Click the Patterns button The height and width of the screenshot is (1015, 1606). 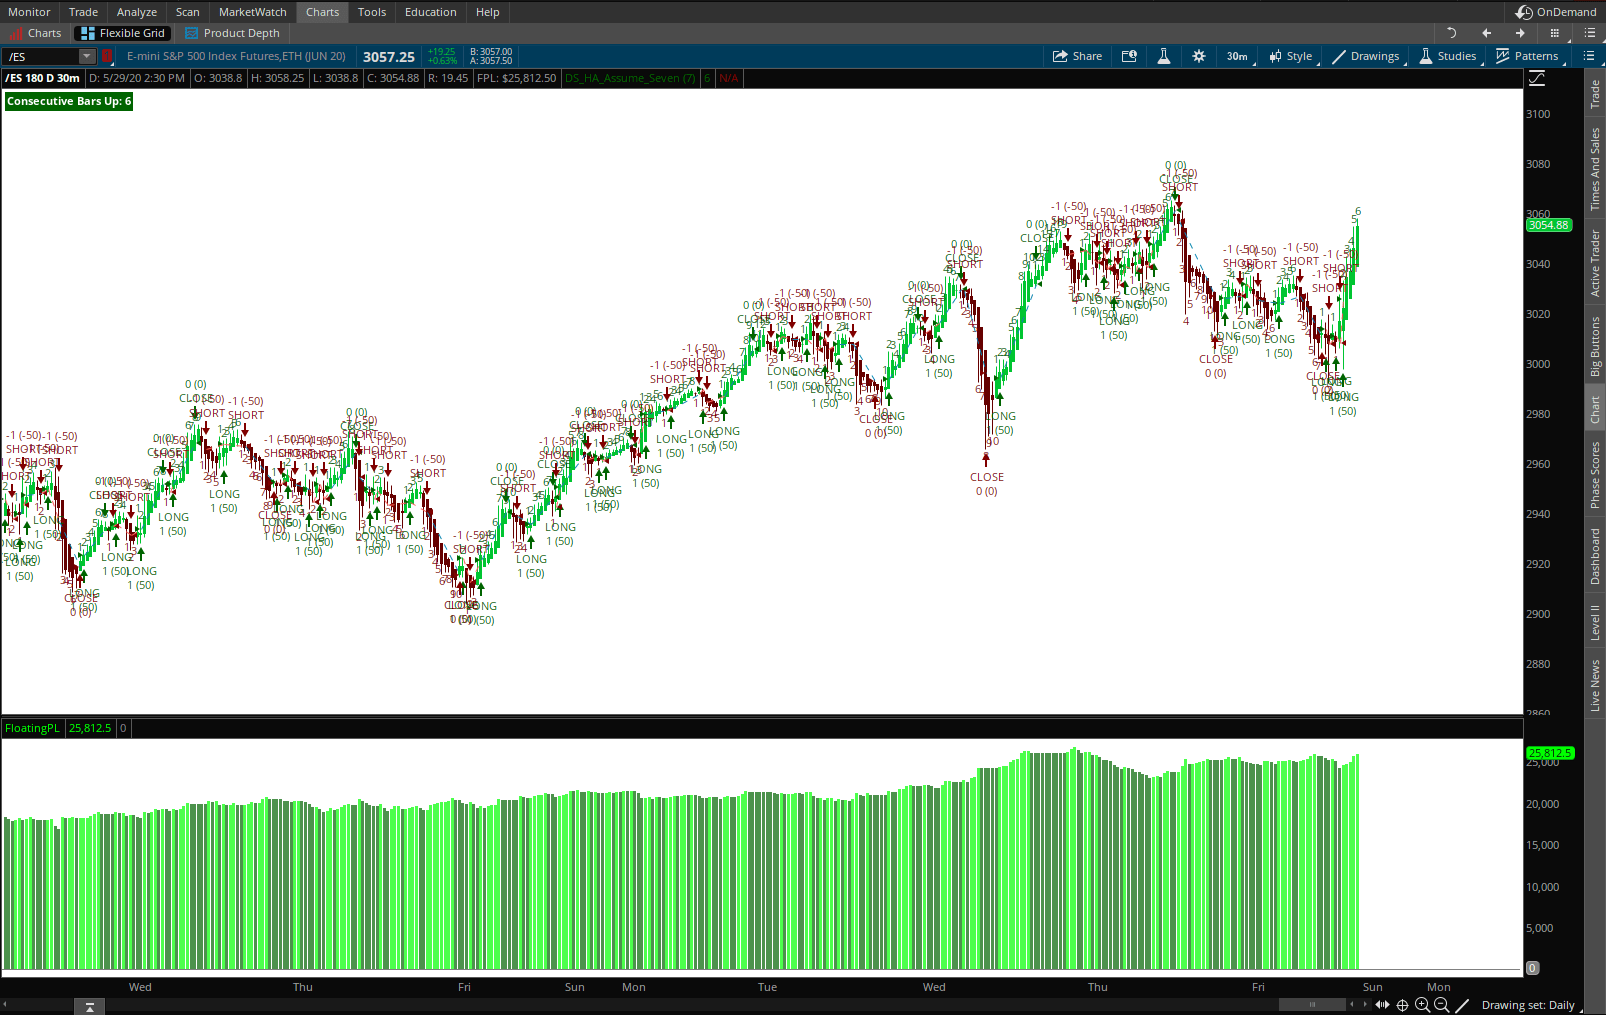click(1528, 56)
